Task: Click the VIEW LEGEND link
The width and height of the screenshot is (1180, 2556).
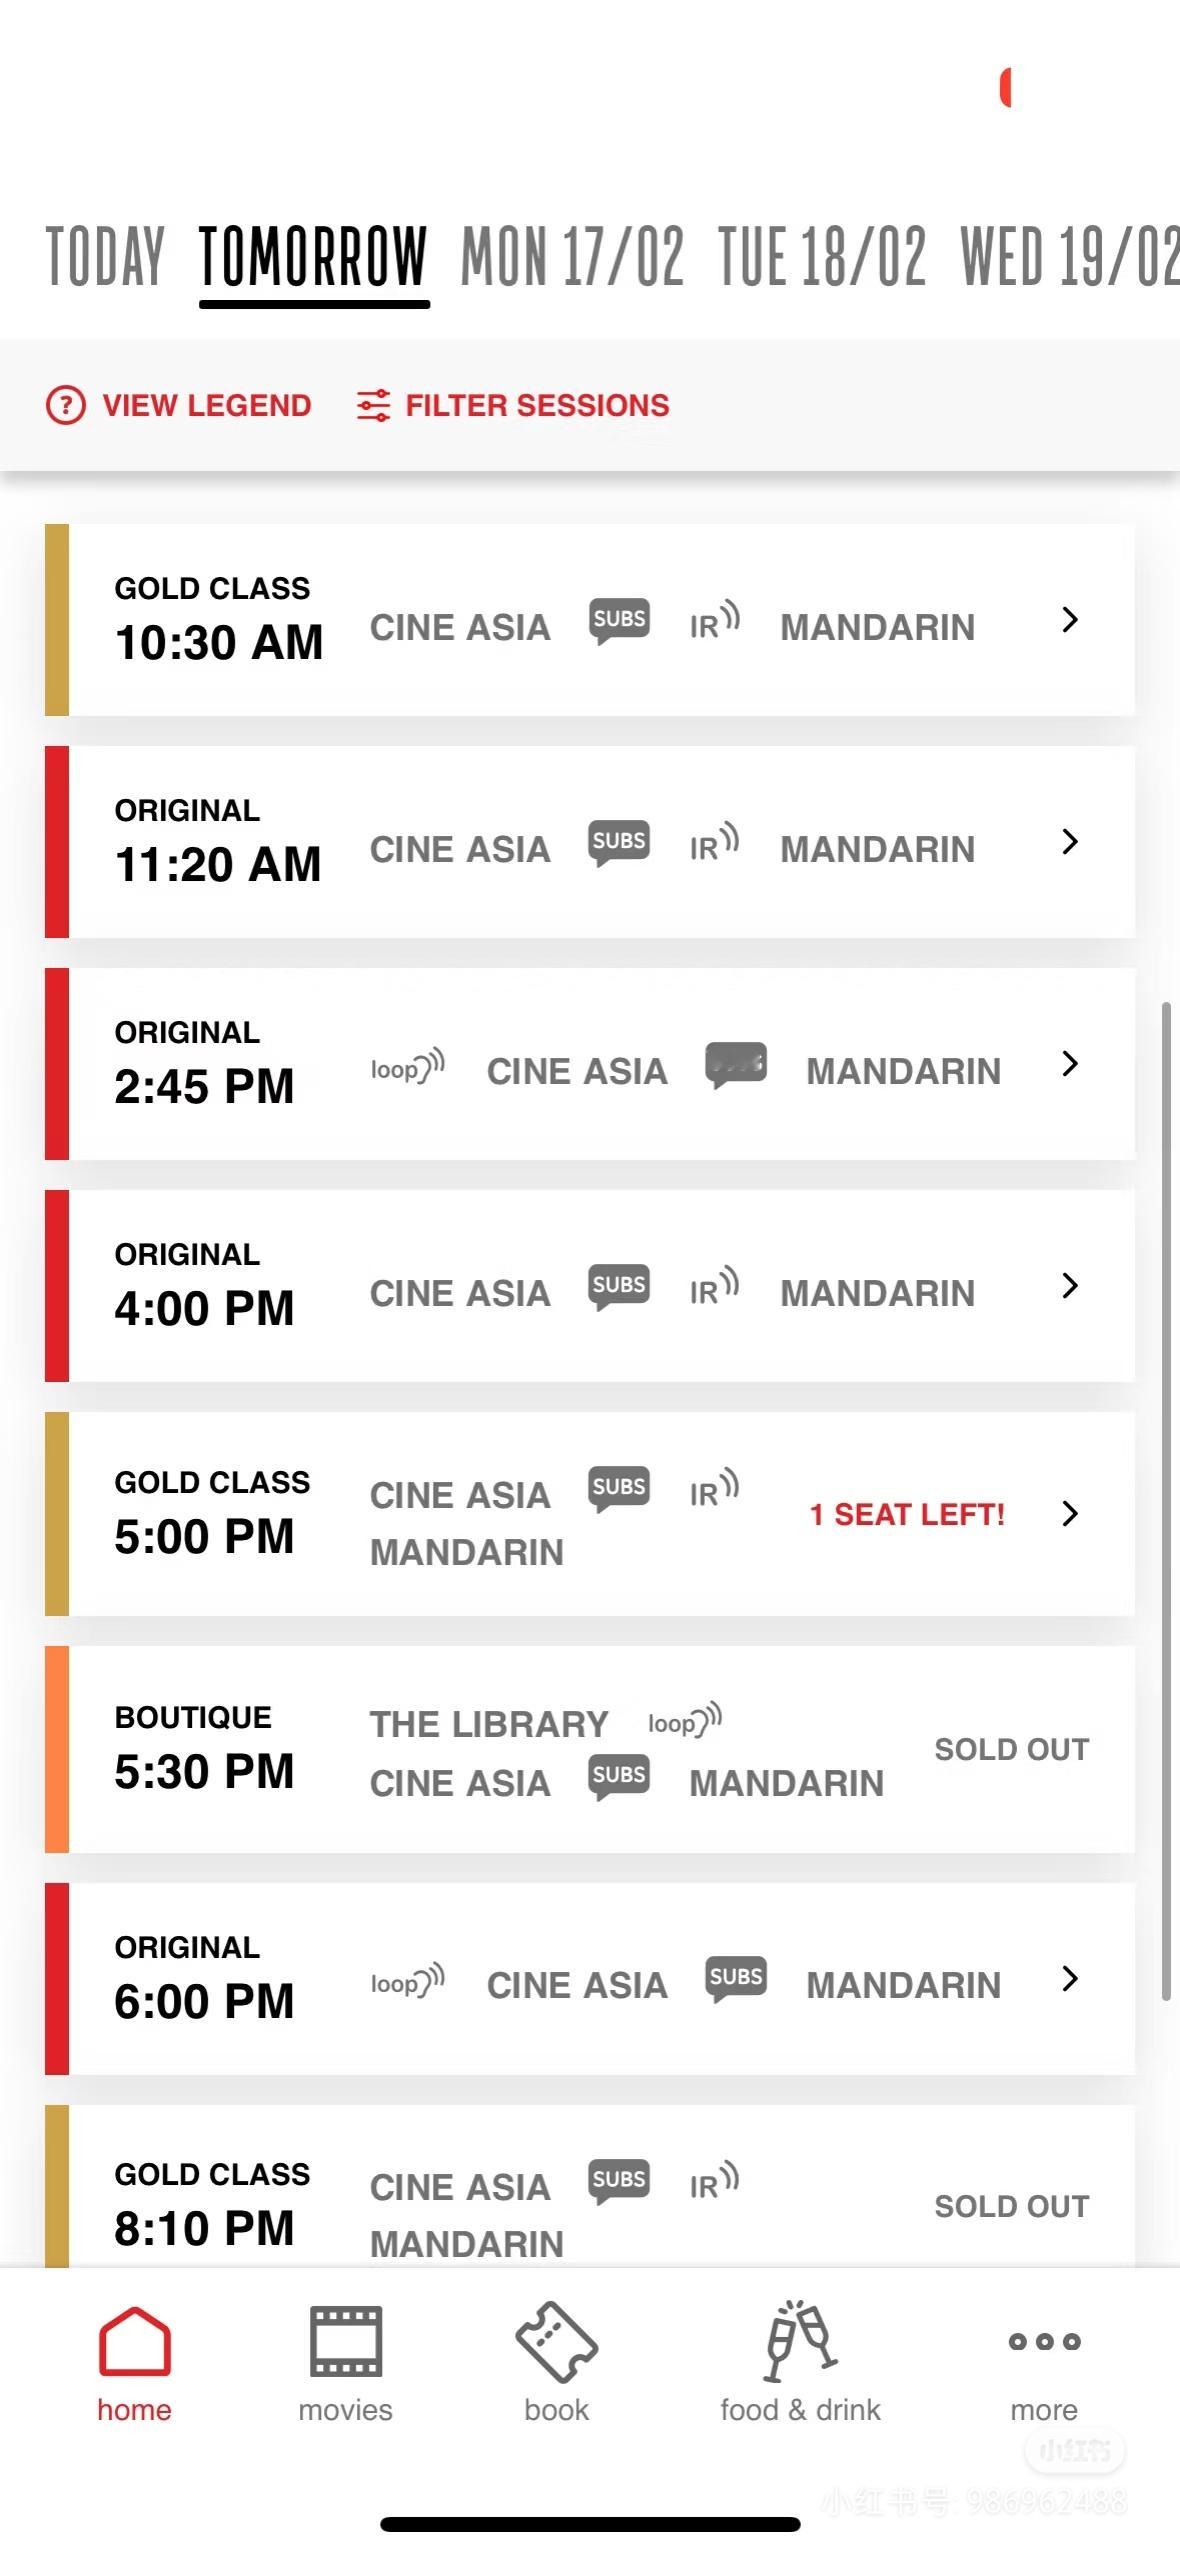Action: 207,405
